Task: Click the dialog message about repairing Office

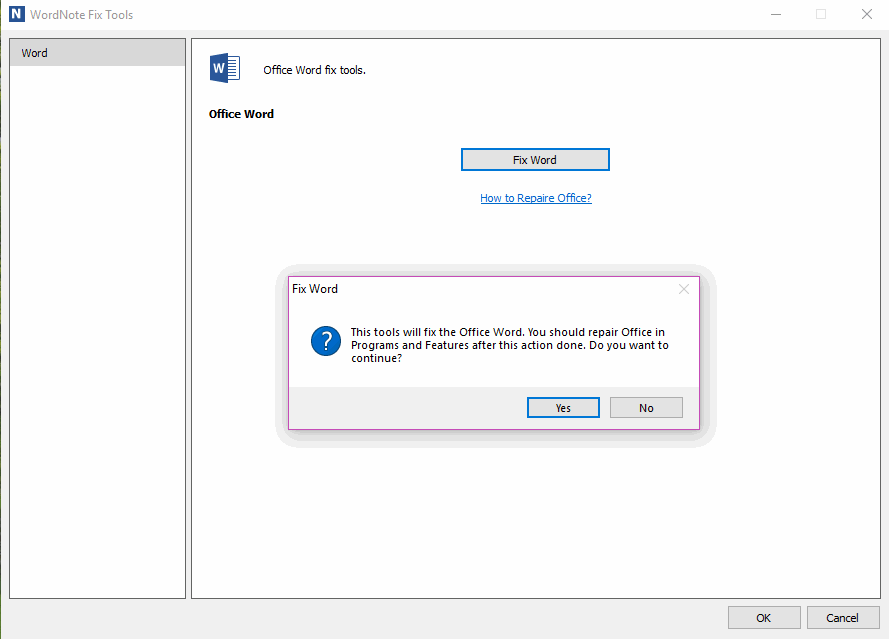Action: coord(510,345)
